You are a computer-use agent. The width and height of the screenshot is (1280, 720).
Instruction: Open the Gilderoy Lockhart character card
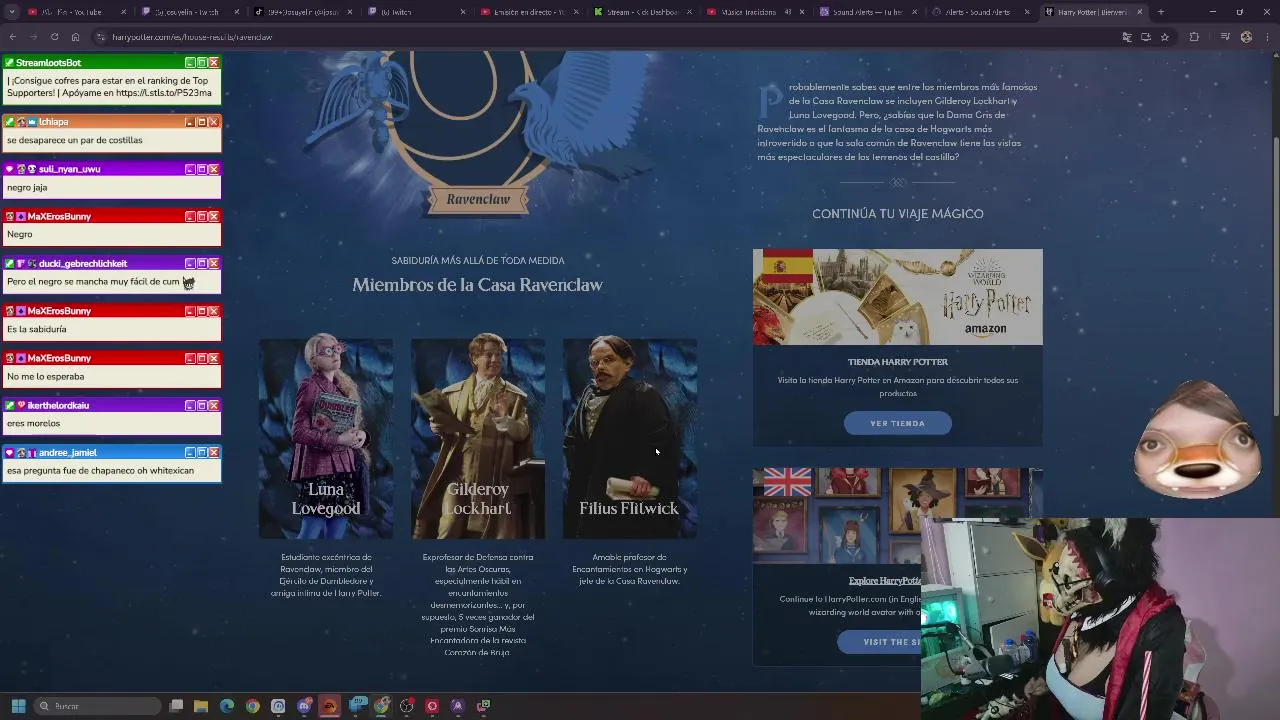point(478,438)
